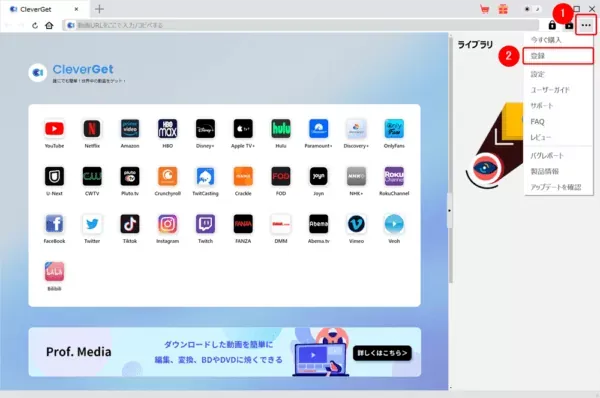Open the FANZA shortcut
Image resolution: width=600 pixels, height=398 pixels.
pyautogui.click(x=243, y=224)
